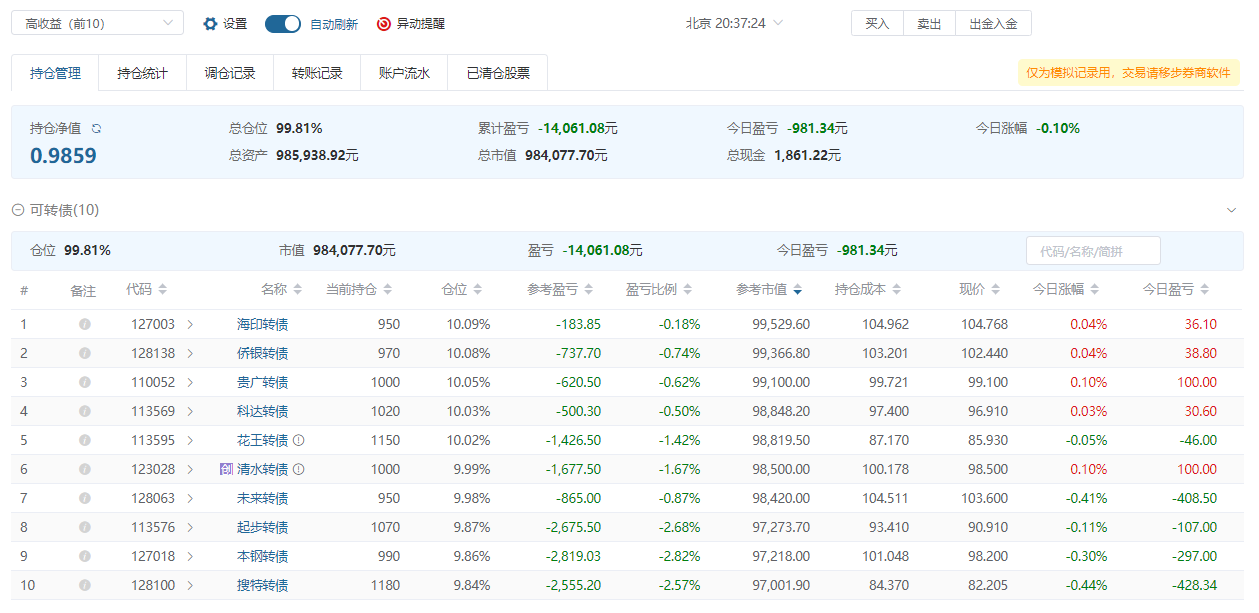The width and height of the screenshot is (1259, 613).
Task: Open the 科达转债 bond link
Action: pos(262,411)
